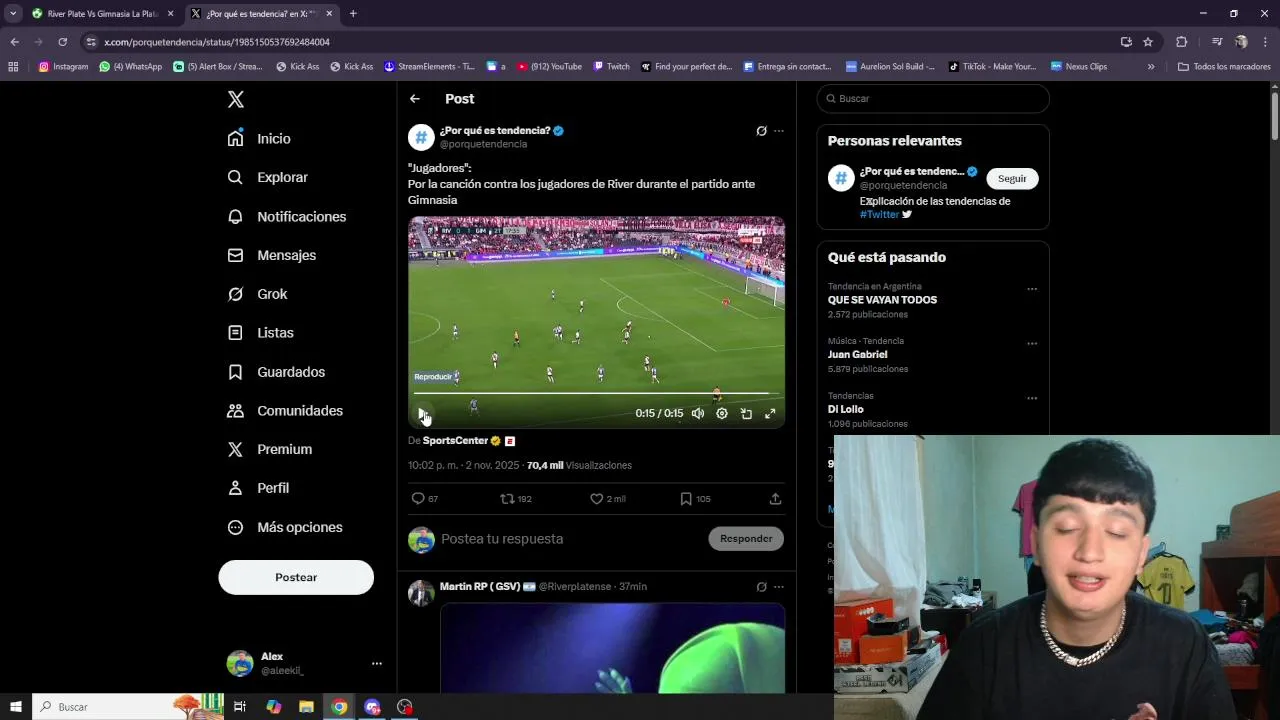Open the Twitch bookmark
Image resolution: width=1280 pixels, height=720 pixels.
click(x=611, y=67)
